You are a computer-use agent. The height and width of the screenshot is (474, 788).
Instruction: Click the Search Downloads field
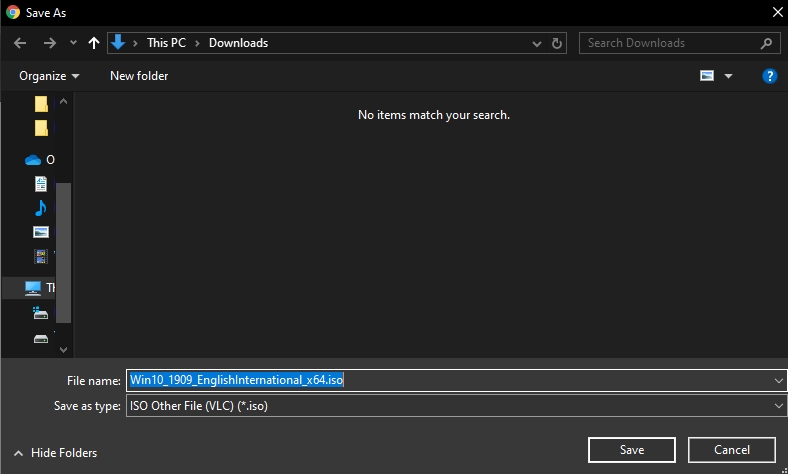coord(679,43)
